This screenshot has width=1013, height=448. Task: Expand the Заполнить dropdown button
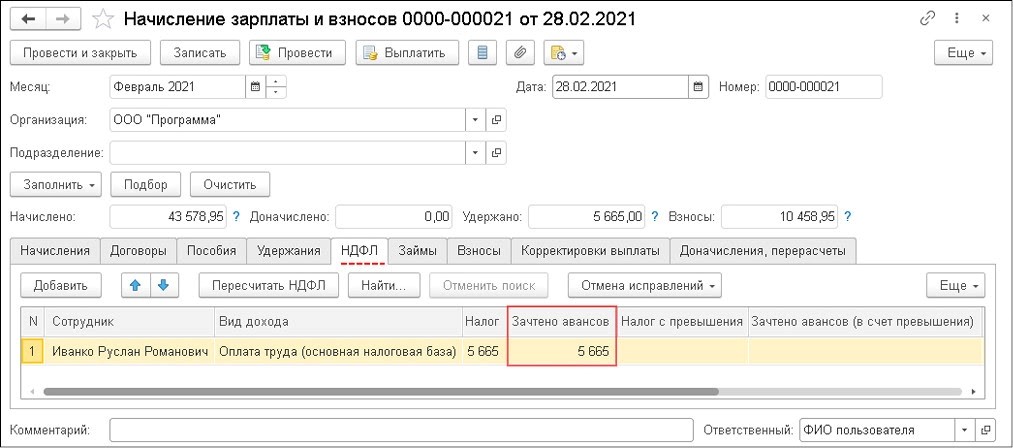[x=55, y=184]
